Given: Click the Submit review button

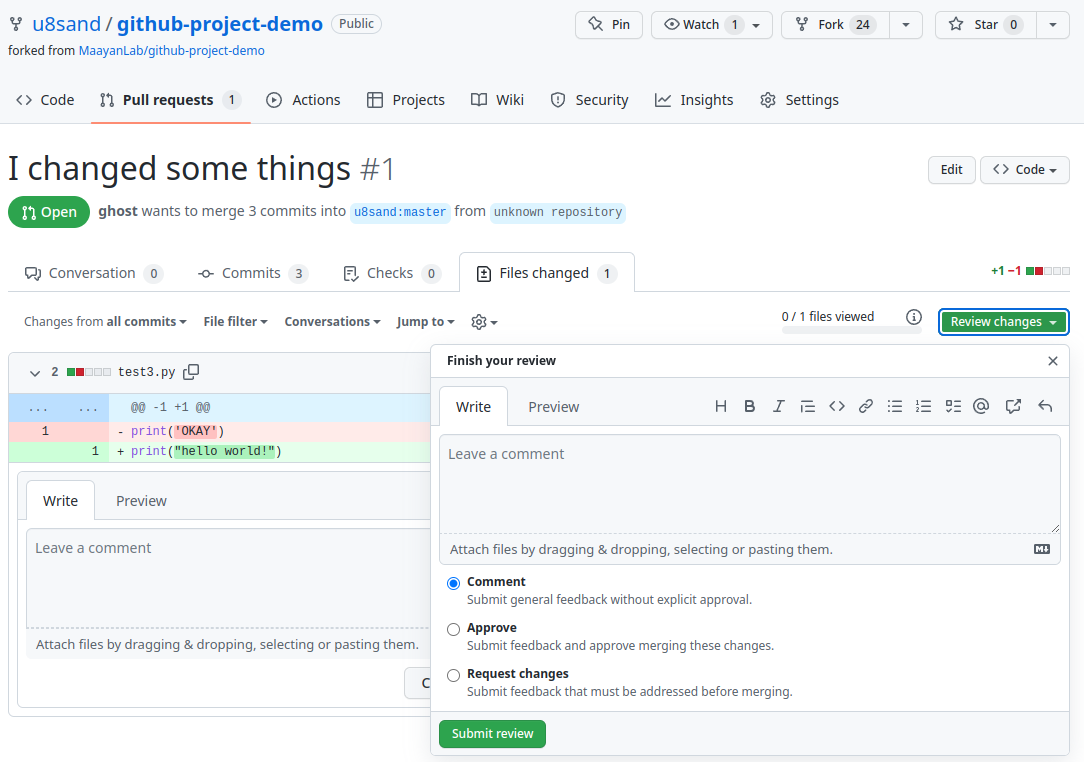Looking at the screenshot, I should tap(492, 734).
